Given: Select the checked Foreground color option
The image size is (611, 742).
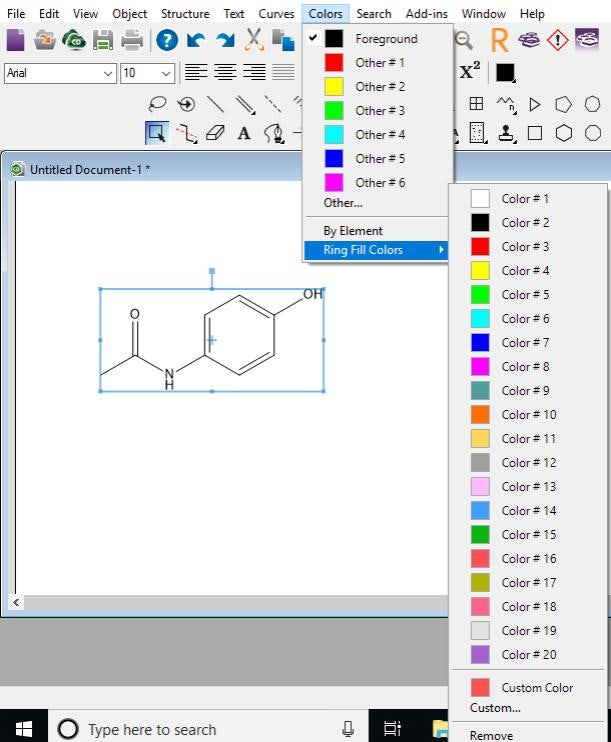Looking at the screenshot, I should 377,39.
